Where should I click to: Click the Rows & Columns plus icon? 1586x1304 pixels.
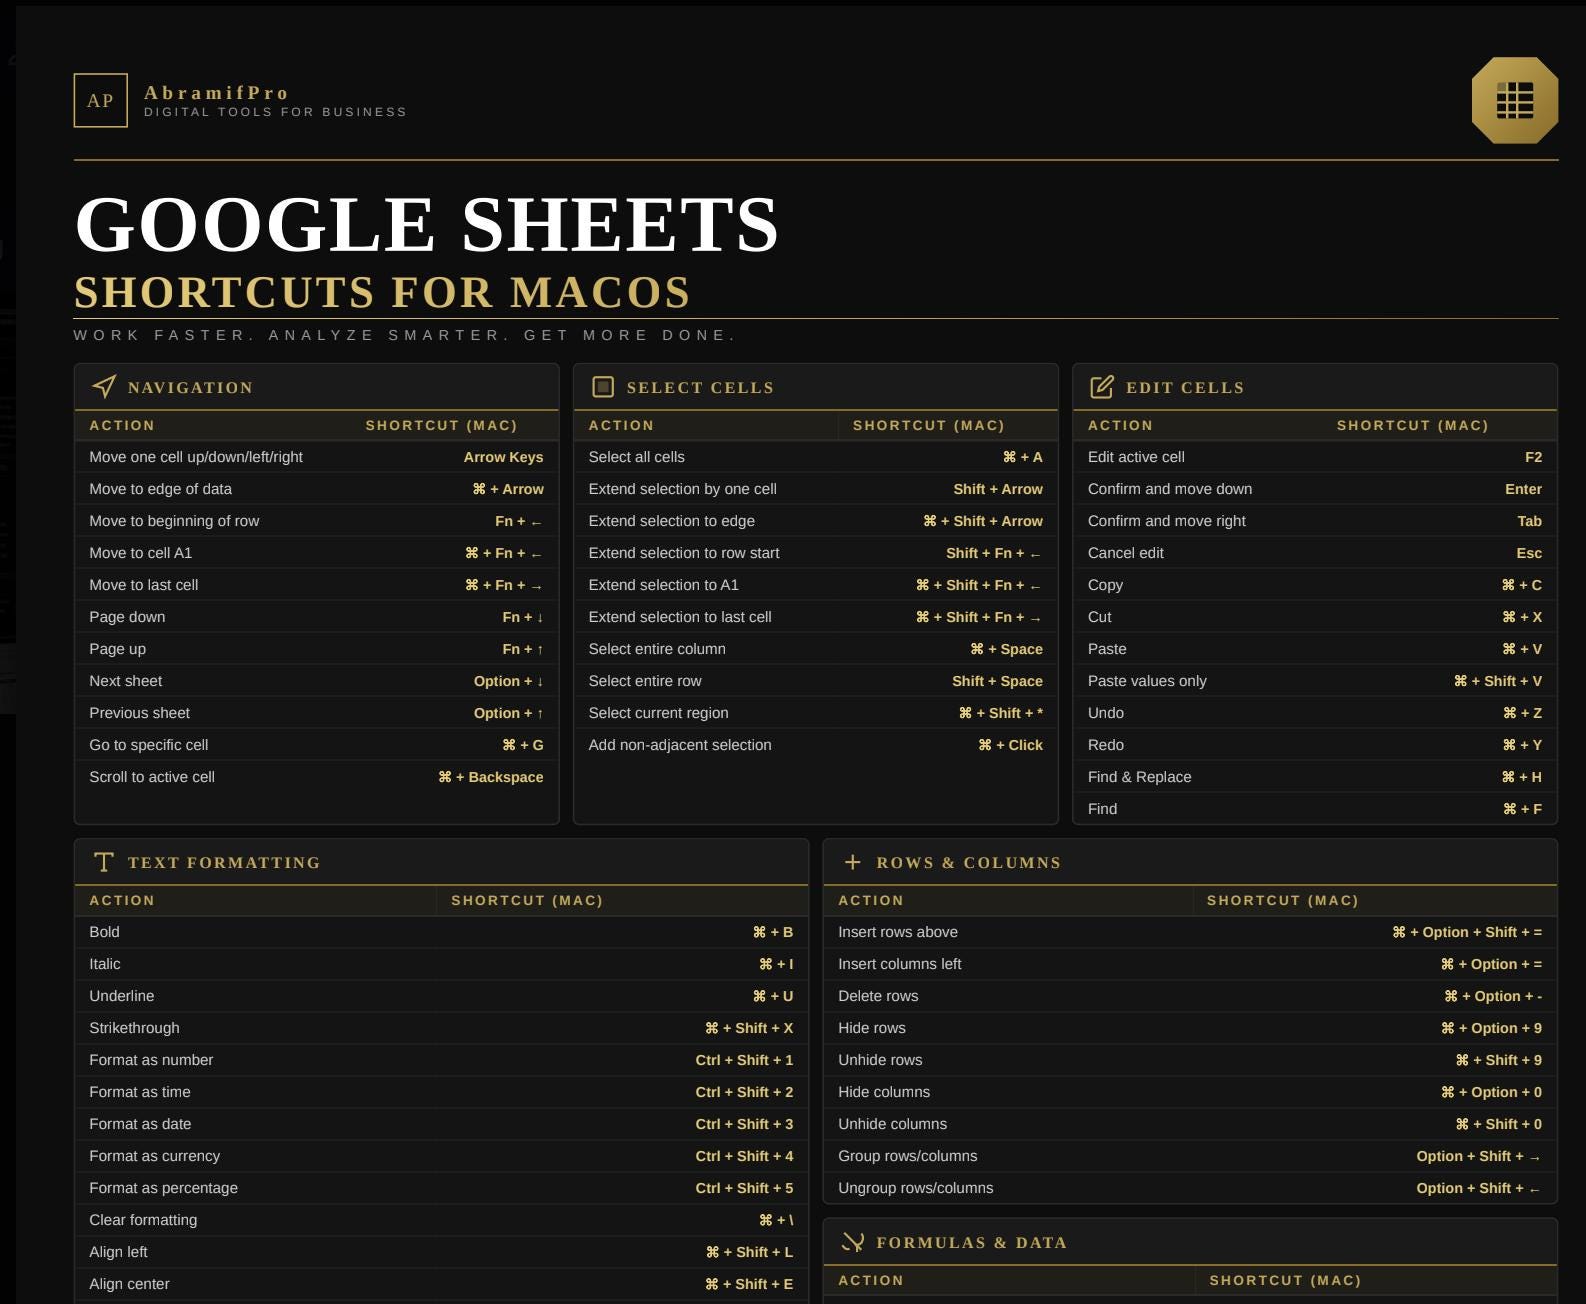pos(852,862)
